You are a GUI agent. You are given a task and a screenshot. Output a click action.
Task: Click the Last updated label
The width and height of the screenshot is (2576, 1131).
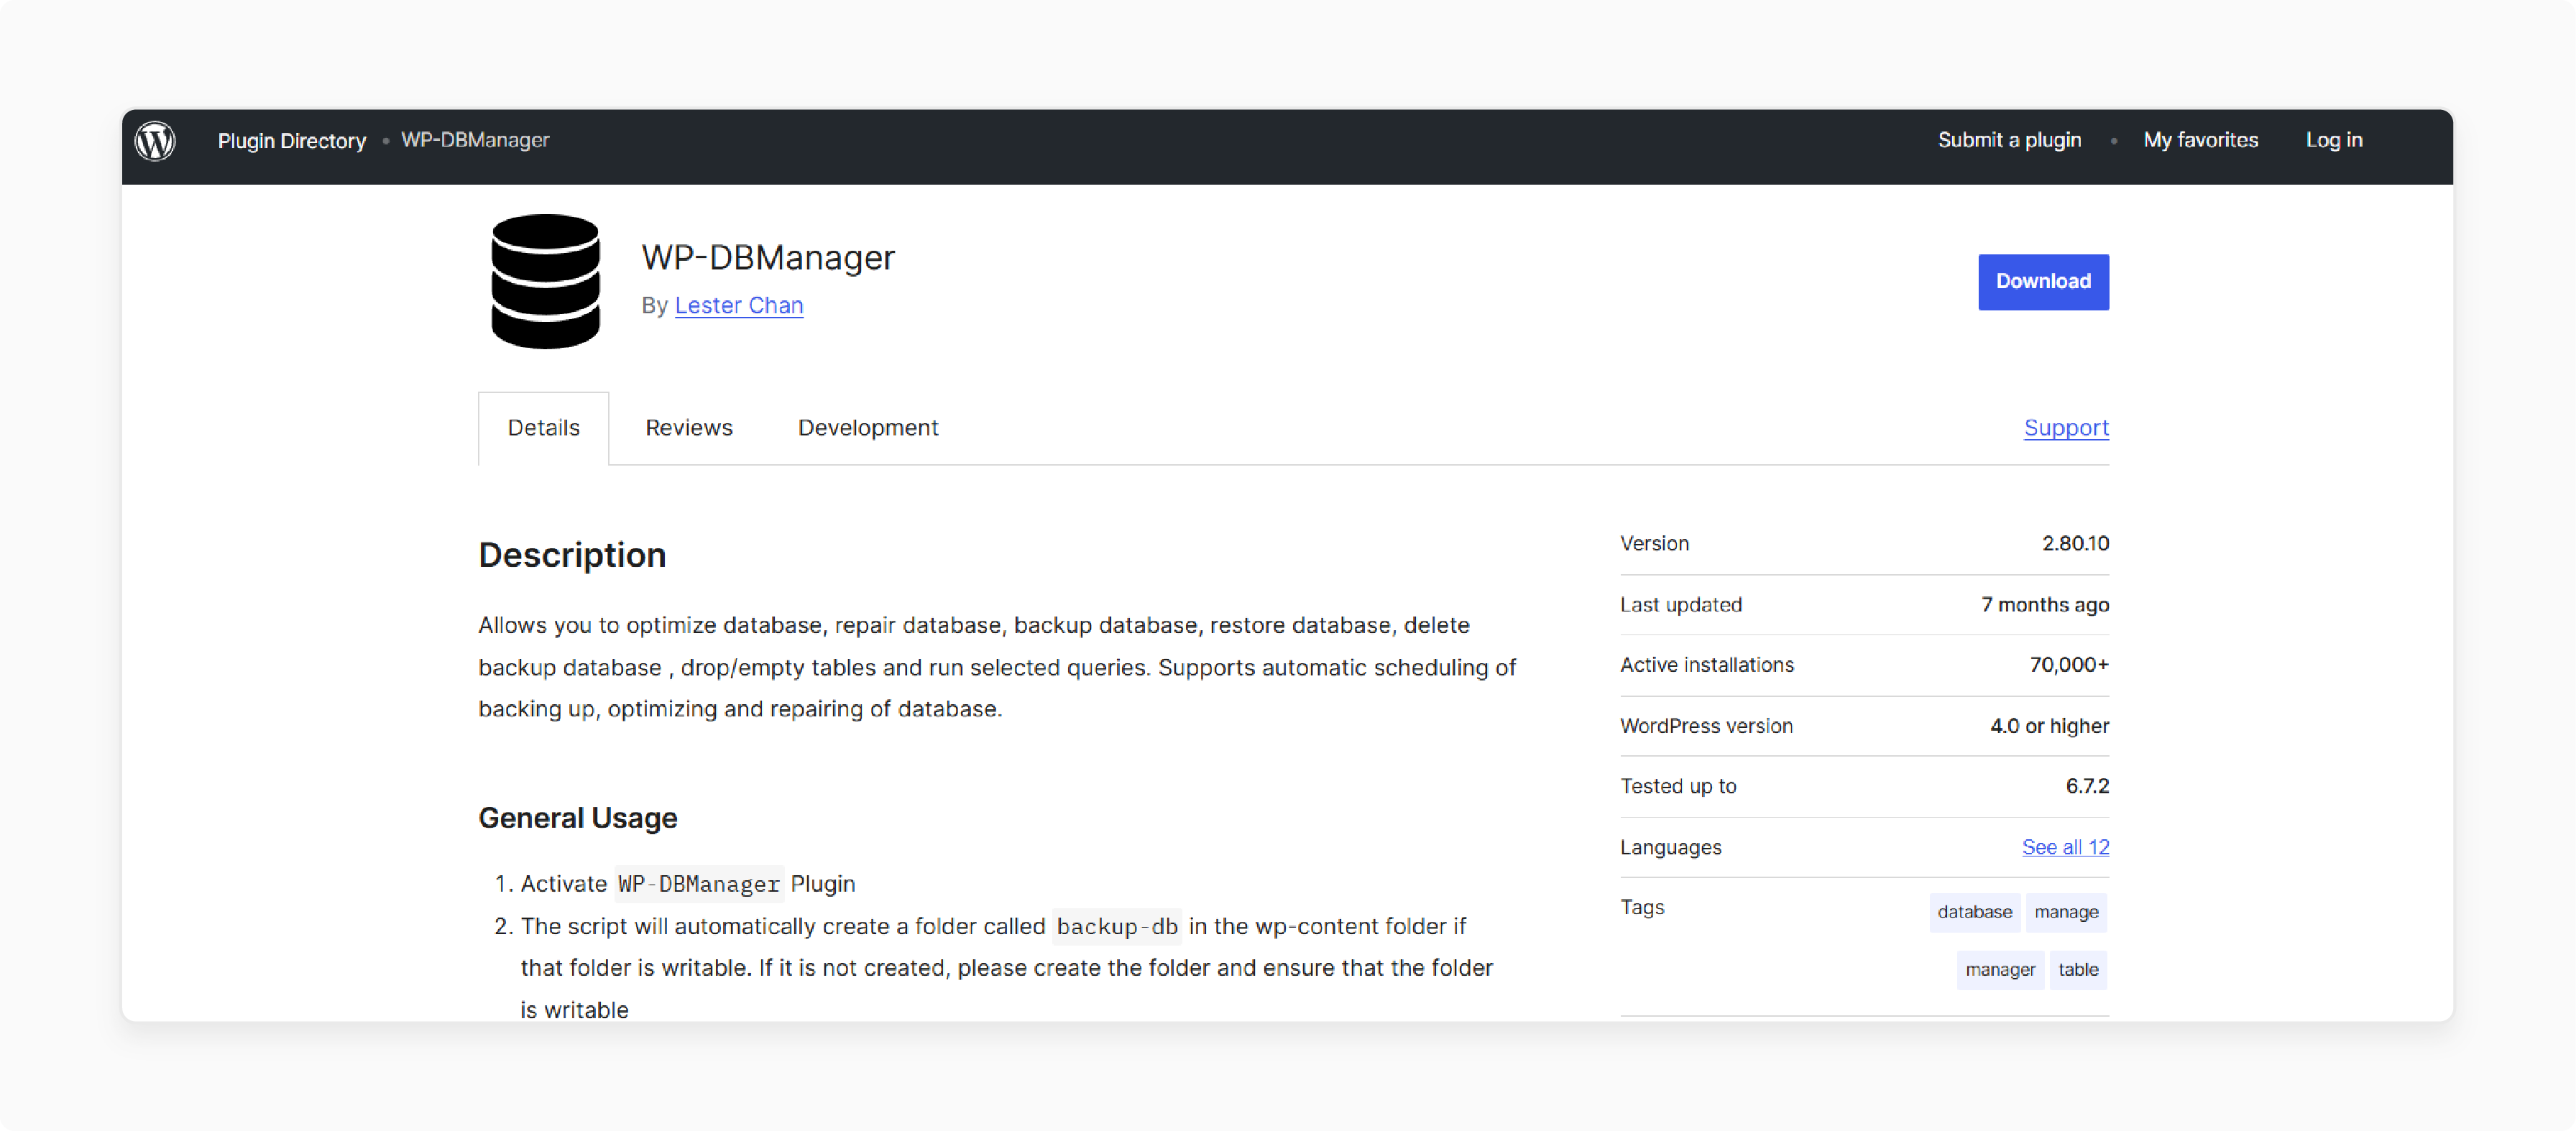click(x=1681, y=604)
